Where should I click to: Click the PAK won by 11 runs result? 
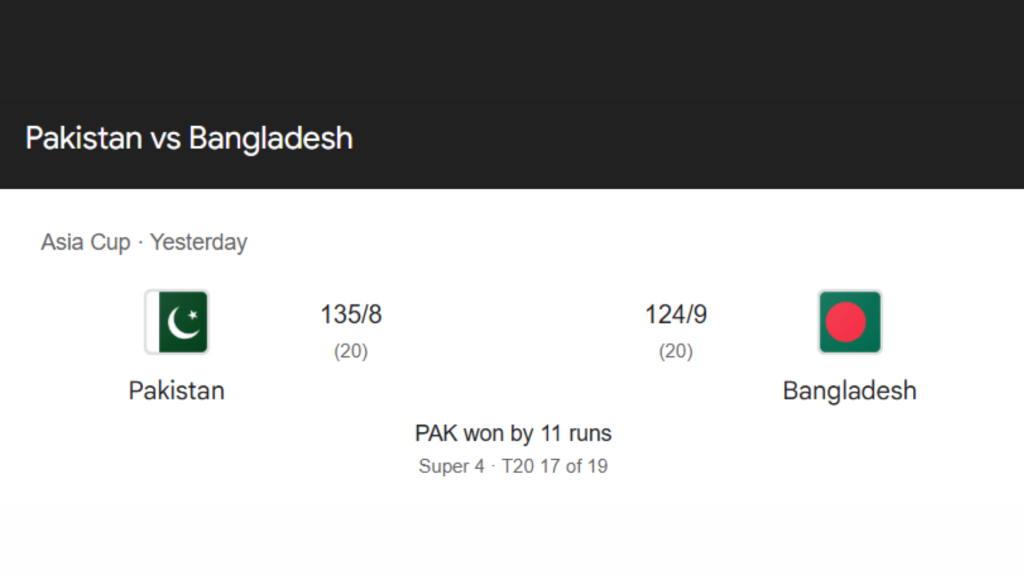tap(514, 433)
